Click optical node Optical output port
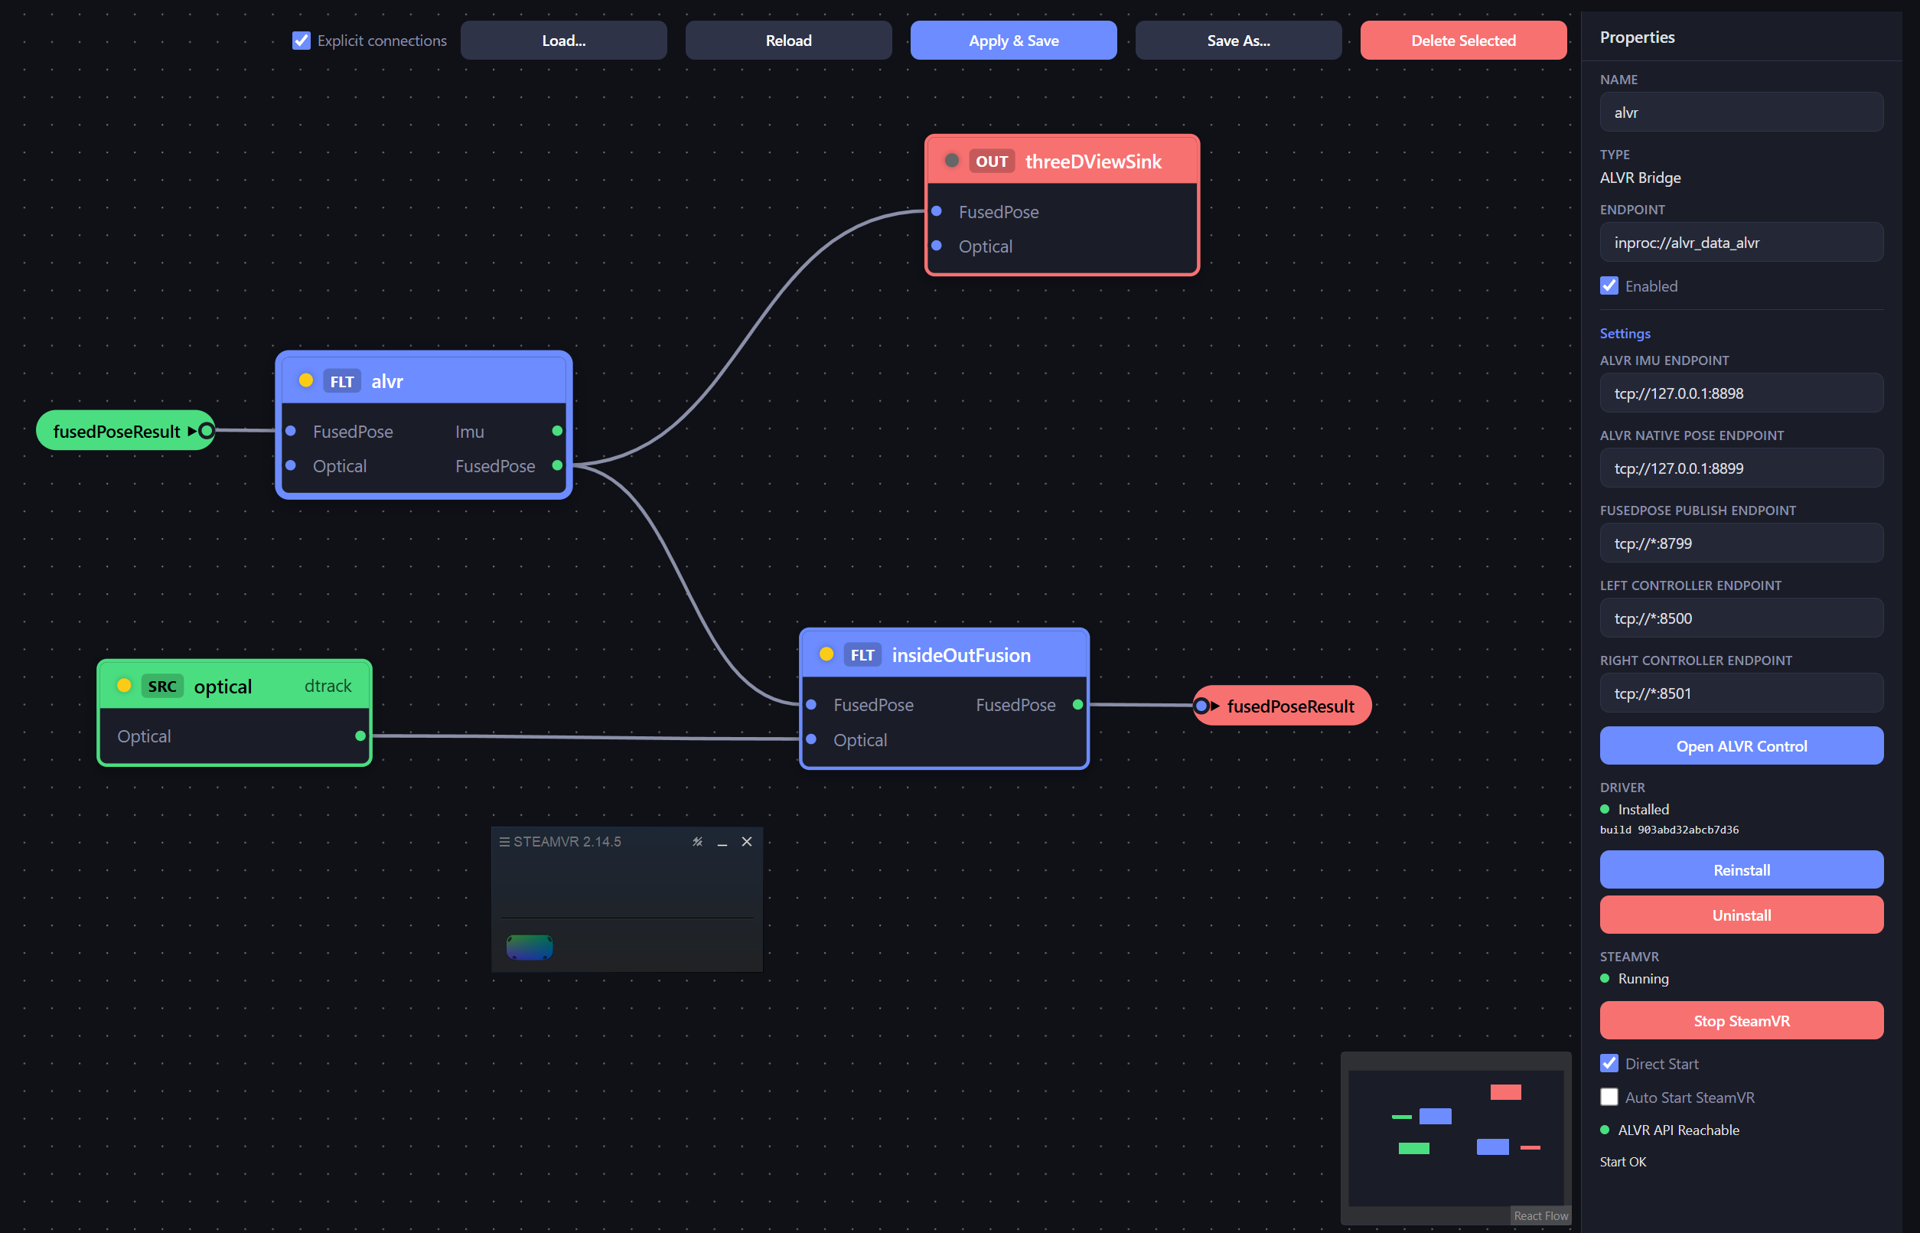Image resolution: width=1920 pixels, height=1233 pixels. (x=360, y=736)
